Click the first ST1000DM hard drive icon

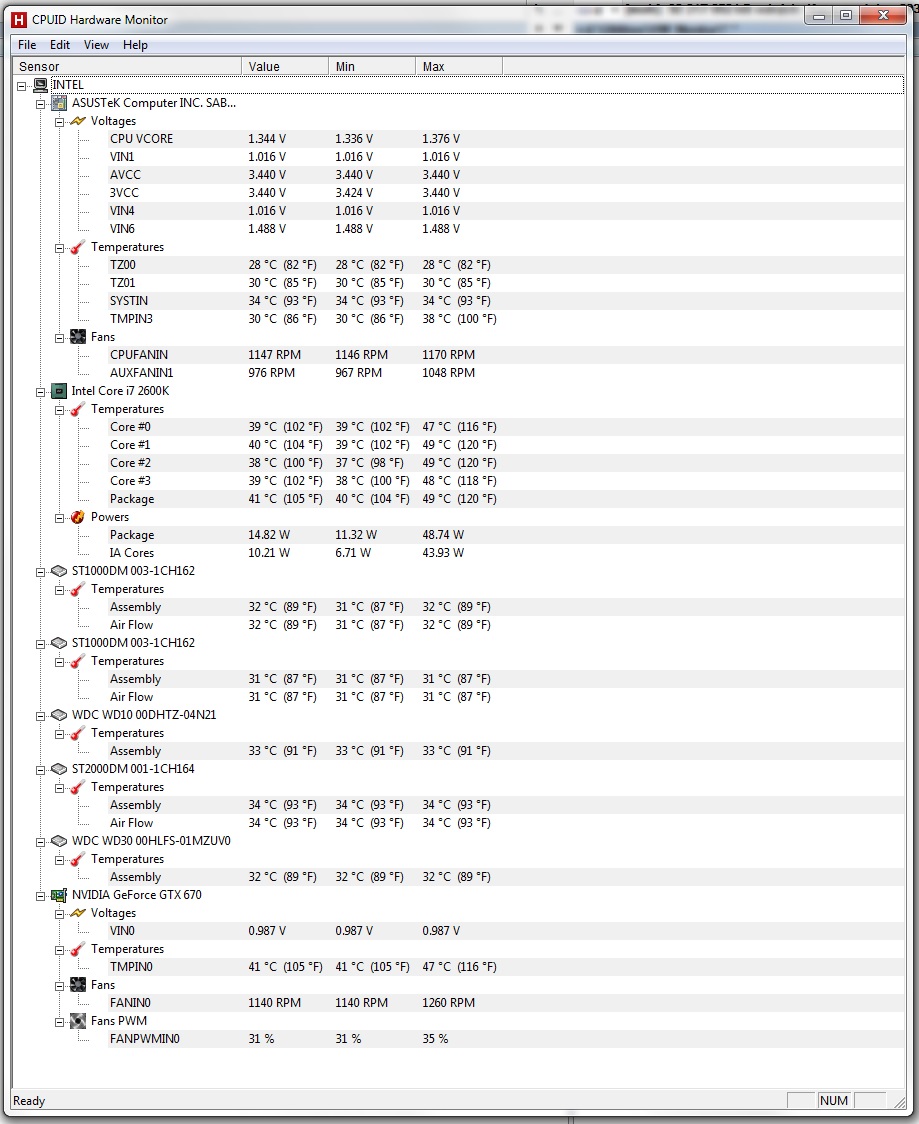tap(59, 571)
